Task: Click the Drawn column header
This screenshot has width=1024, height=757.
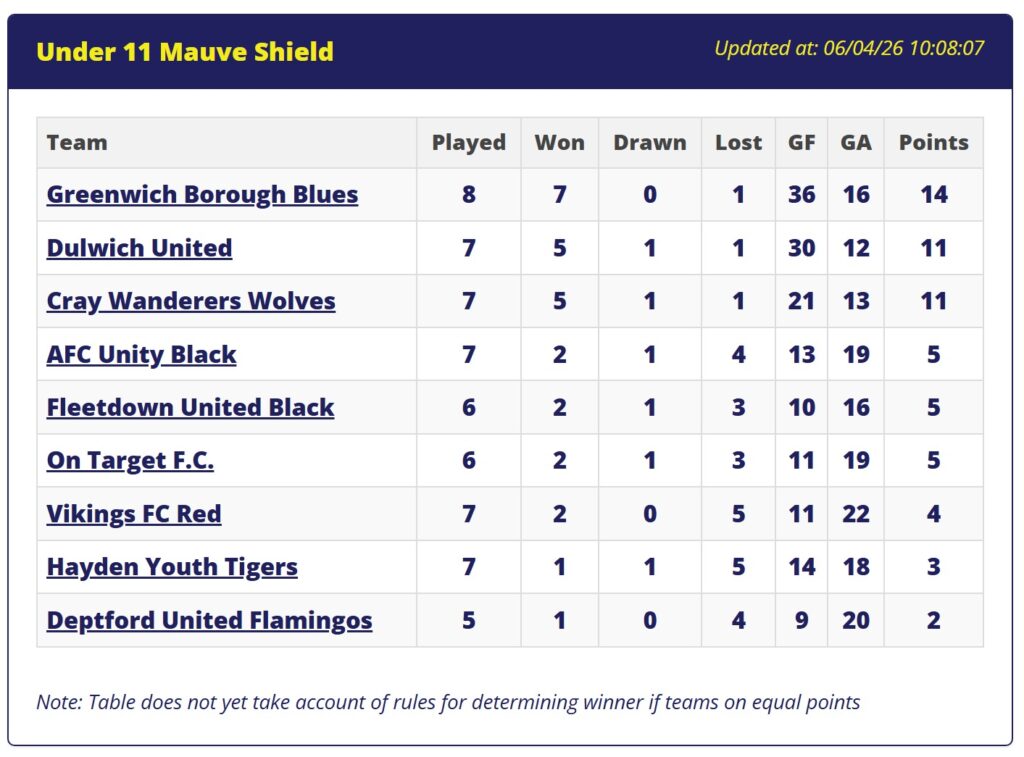Action: pyautogui.click(x=650, y=142)
